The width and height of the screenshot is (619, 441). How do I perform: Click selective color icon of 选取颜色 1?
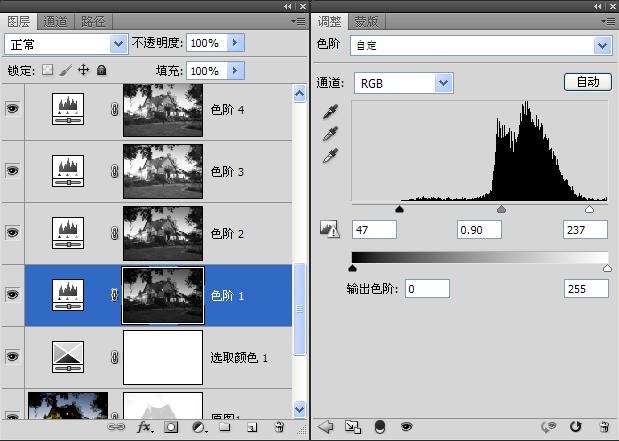point(68,357)
